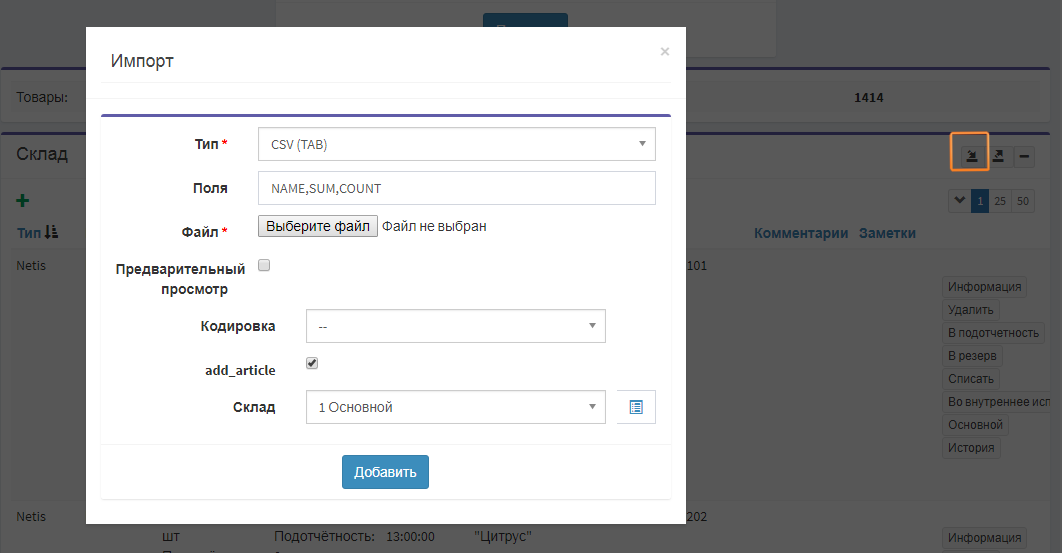Expand the Кодировка dropdown
This screenshot has height=553, width=1062.
(x=455, y=326)
